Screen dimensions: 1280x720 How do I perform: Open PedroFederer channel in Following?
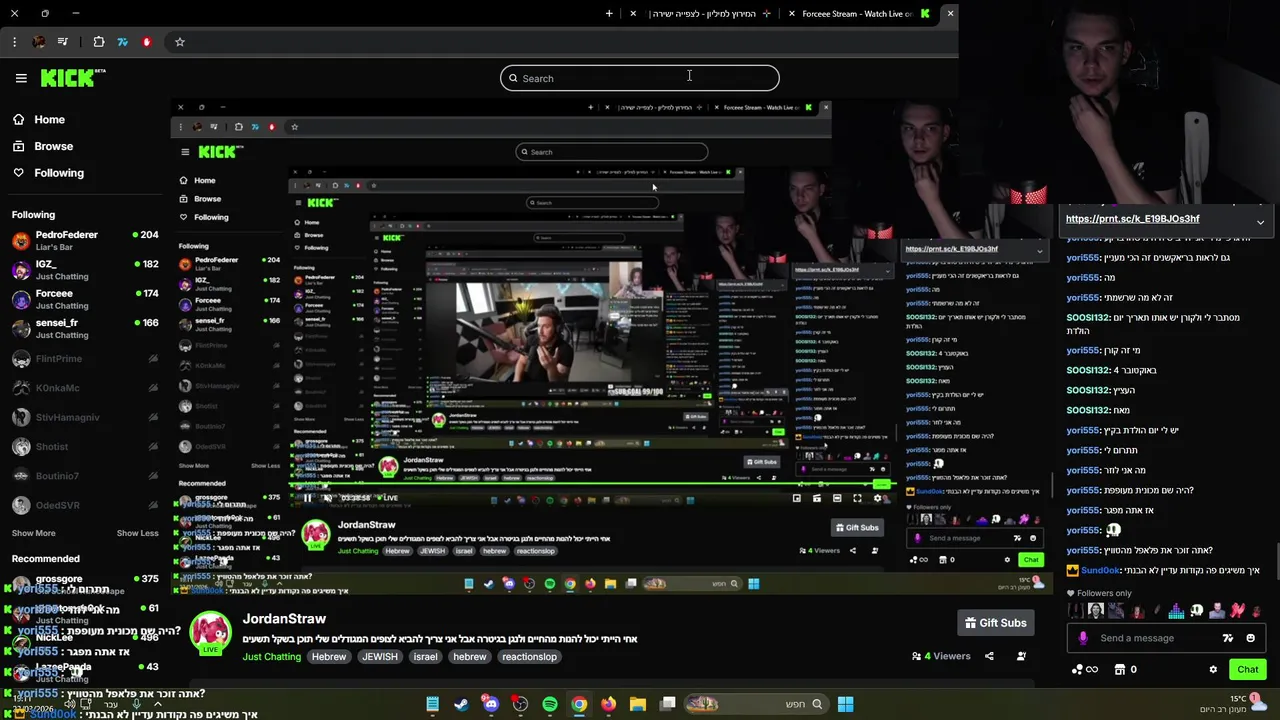click(84, 241)
